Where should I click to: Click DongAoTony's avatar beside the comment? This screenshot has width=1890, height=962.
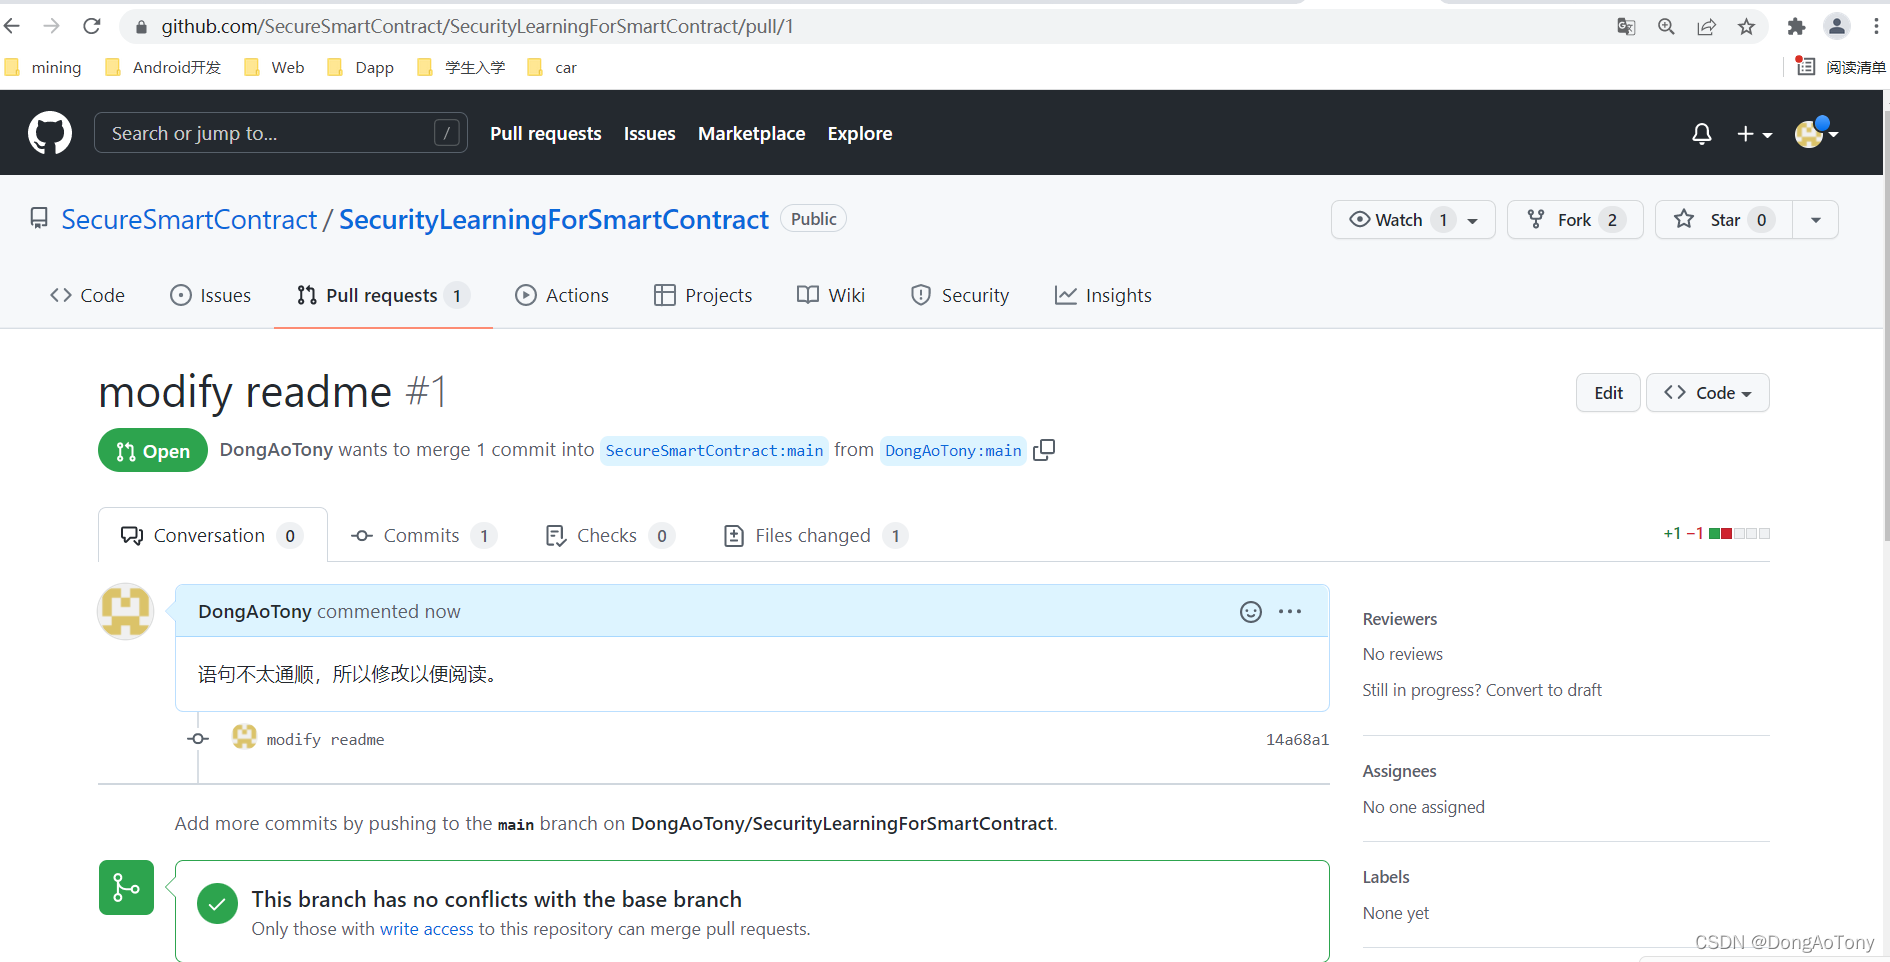coord(125,611)
